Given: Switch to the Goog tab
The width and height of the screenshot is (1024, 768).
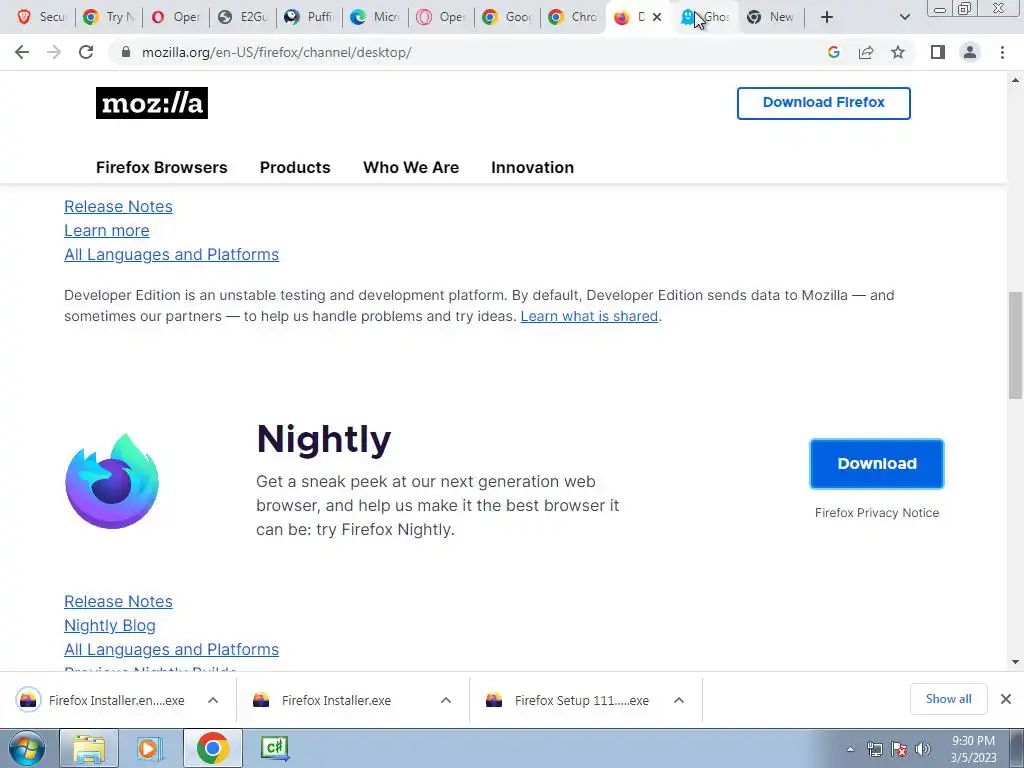Looking at the screenshot, I should pos(507,17).
